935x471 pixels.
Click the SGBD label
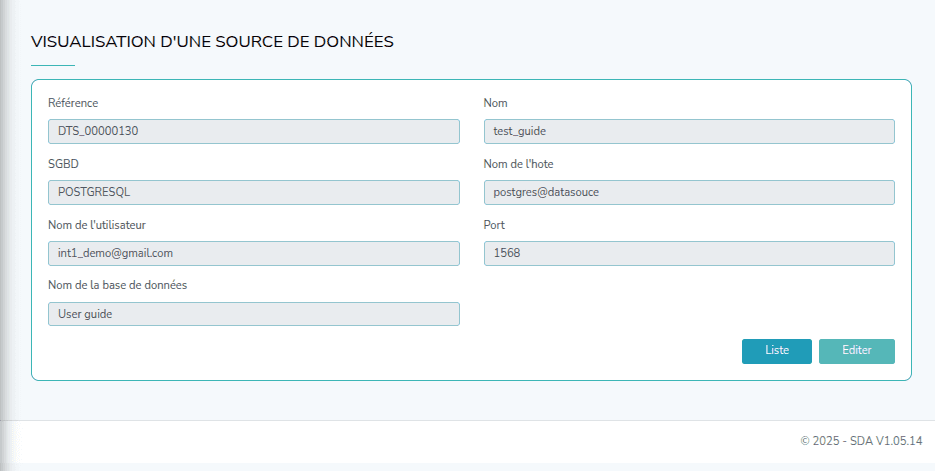(x=62, y=164)
